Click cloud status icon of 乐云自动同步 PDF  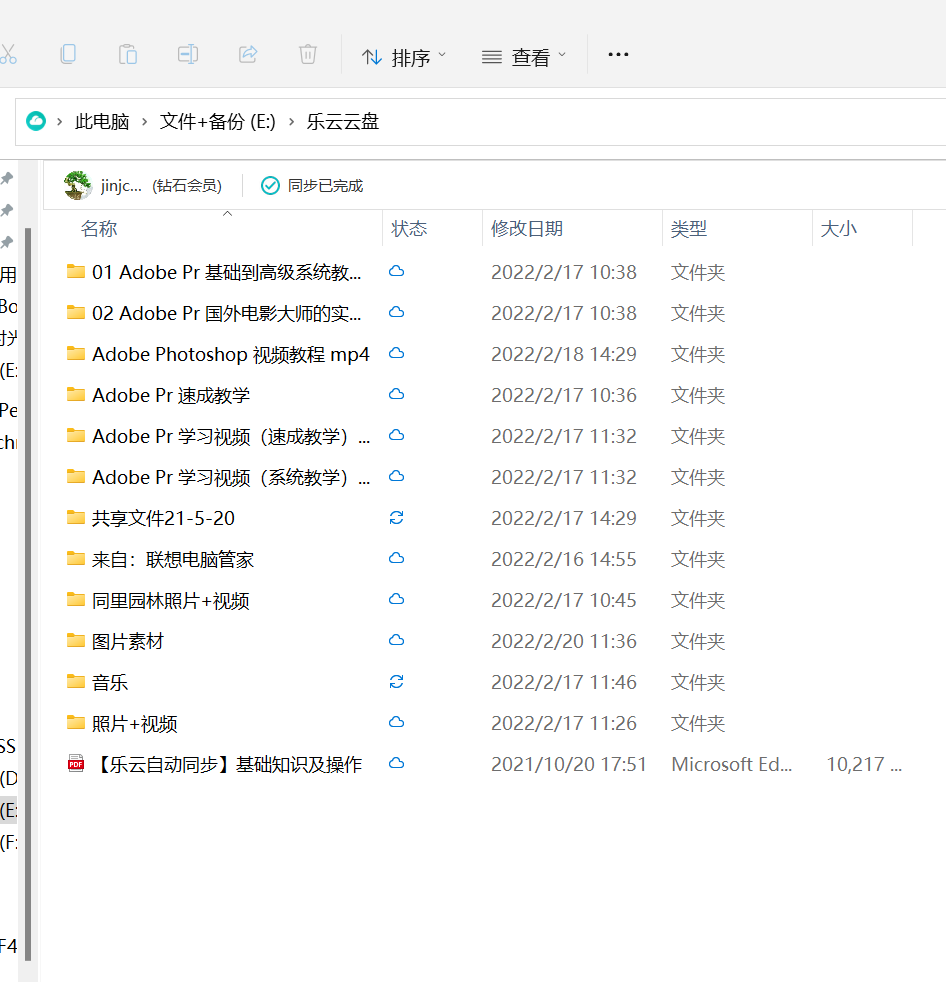coord(397,763)
